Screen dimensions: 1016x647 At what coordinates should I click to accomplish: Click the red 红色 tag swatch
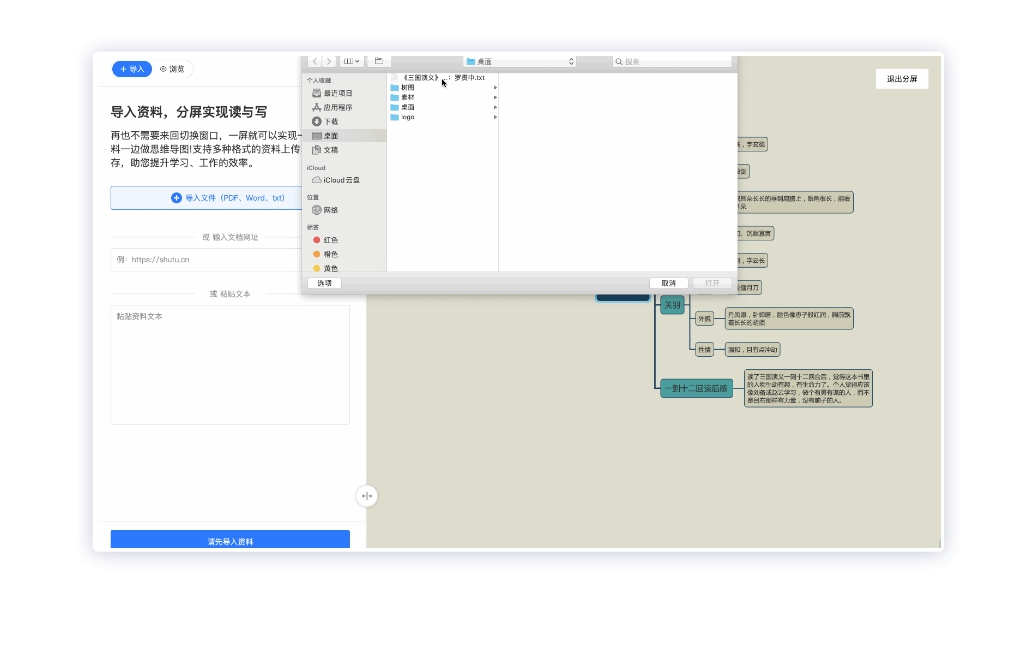pos(317,240)
